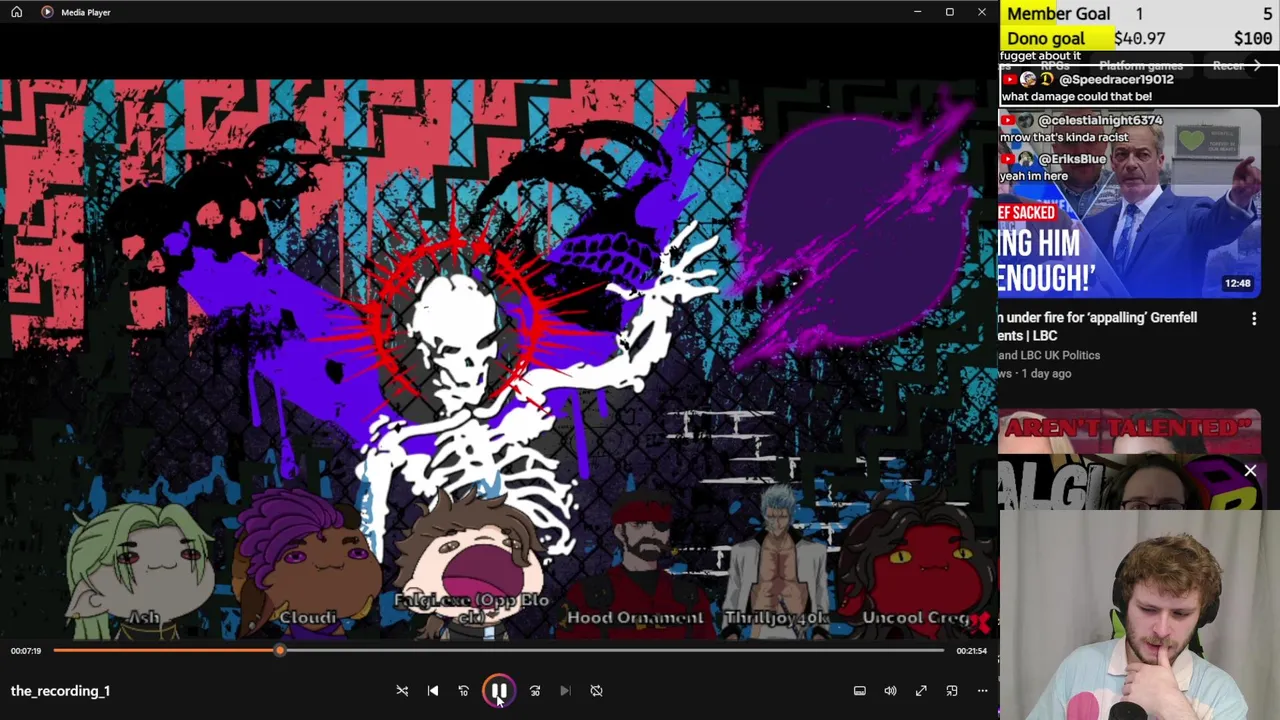Maximize the Media Player window
The height and width of the screenshot is (720, 1280).
coord(949,12)
